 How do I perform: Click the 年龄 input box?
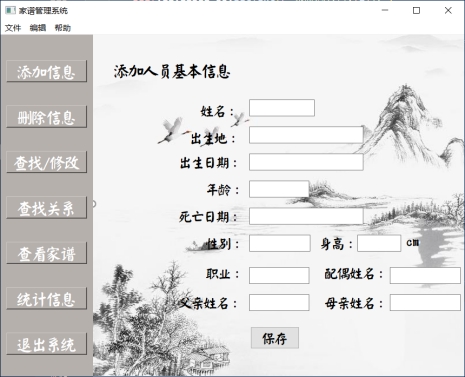pos(279,189)
